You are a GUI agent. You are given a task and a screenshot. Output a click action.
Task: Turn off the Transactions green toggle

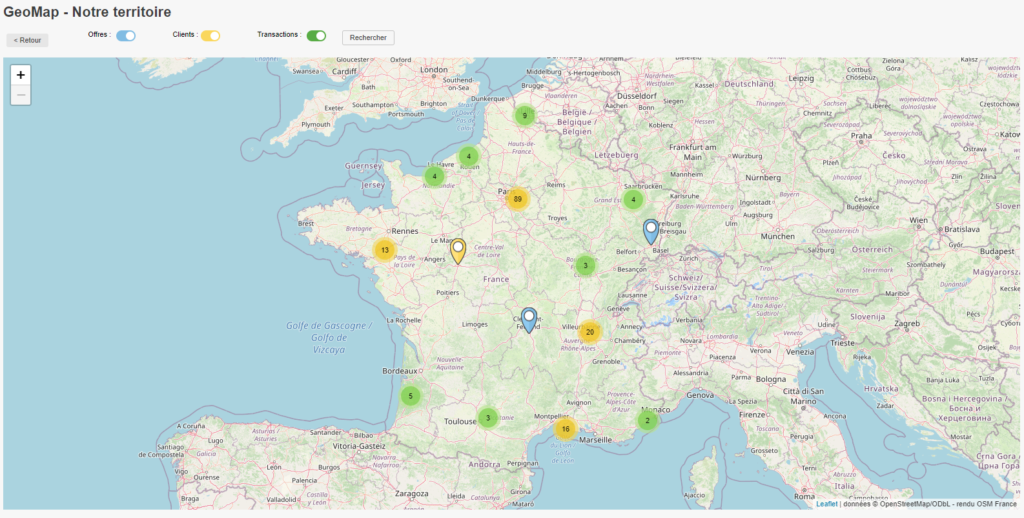click(x=316, y=36)
